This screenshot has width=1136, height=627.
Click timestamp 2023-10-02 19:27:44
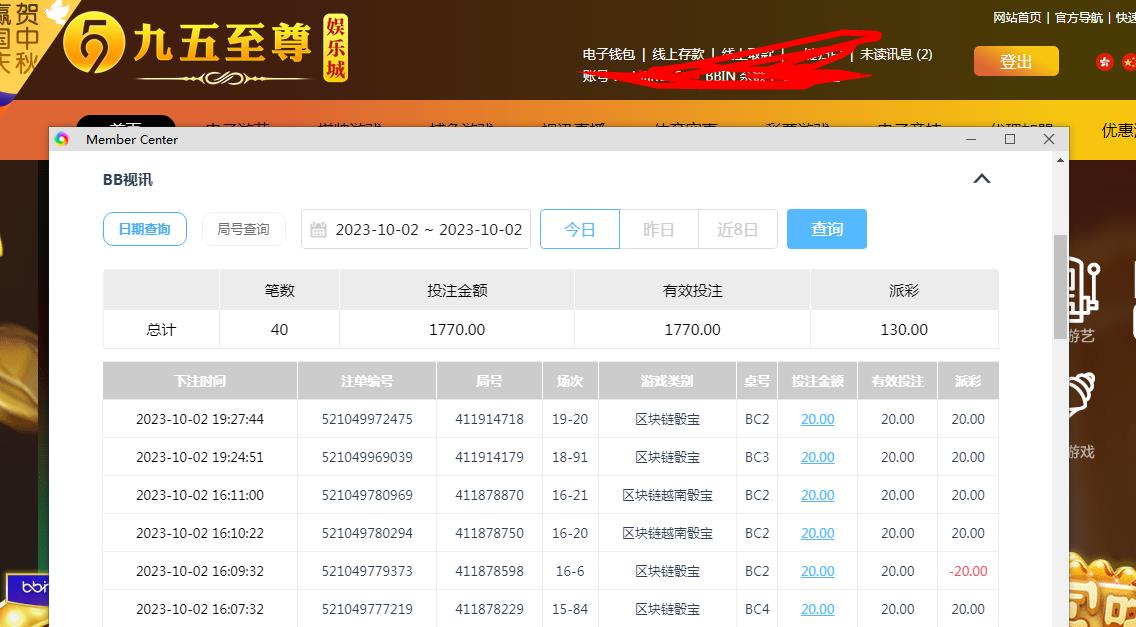200,419
